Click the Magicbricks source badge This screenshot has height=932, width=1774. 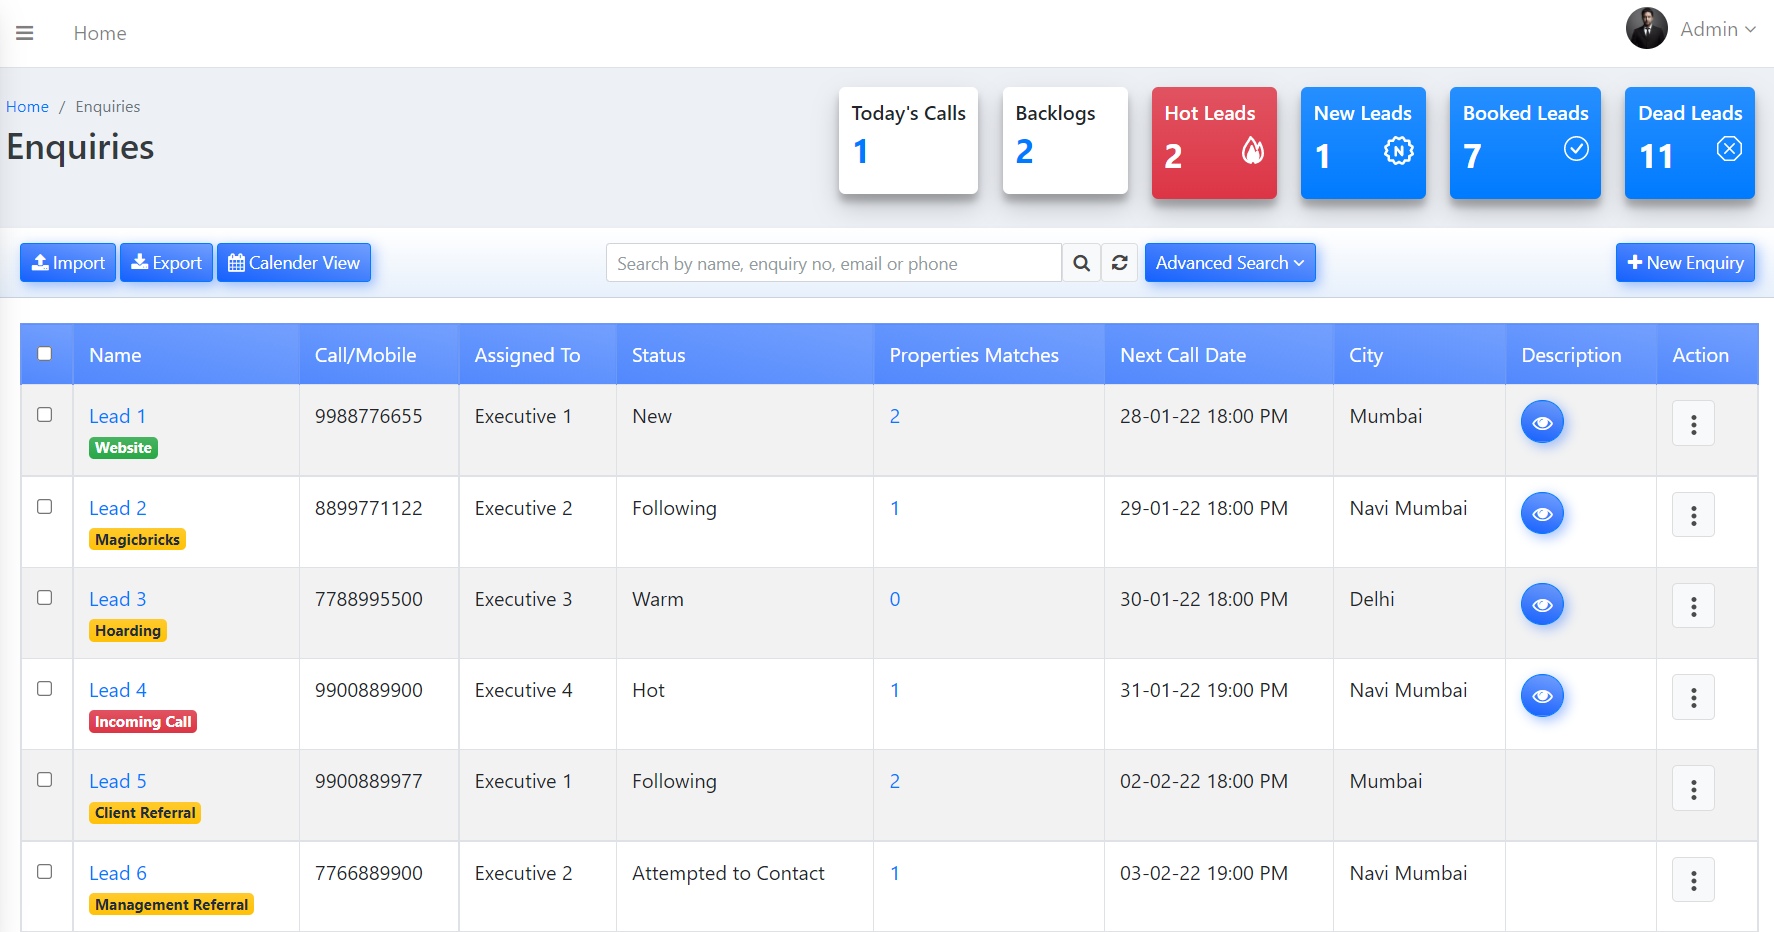[x=137, y=540]
